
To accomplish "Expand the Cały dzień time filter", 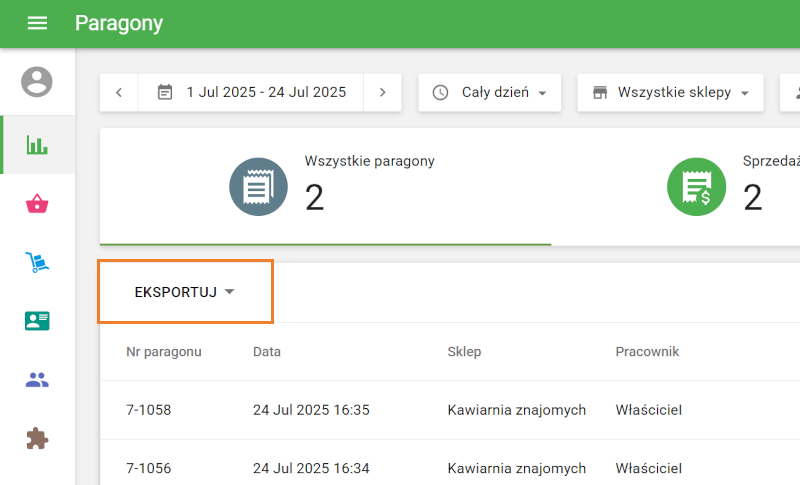I will pyautogui.click(x=489, y=93).
